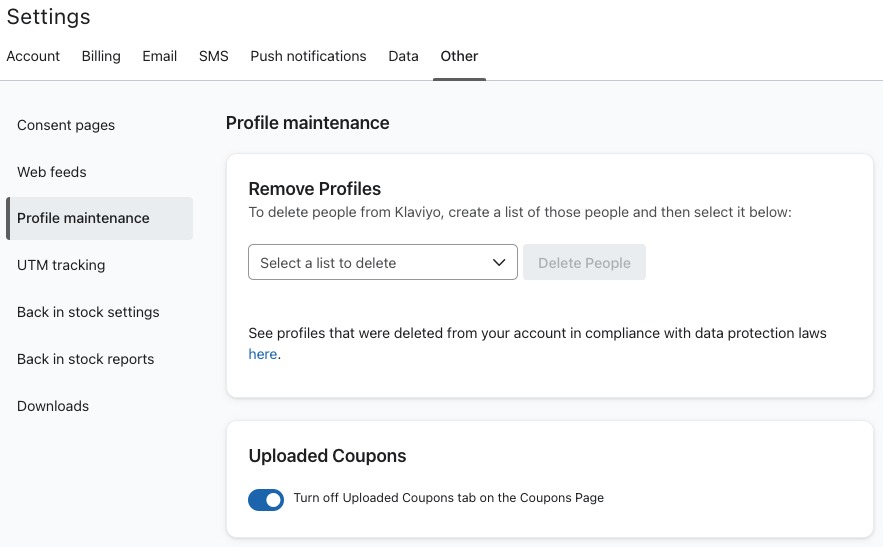883x547 pixels.
Task: Click the Remove Profiles heading
Action: [x=315, y=189]
